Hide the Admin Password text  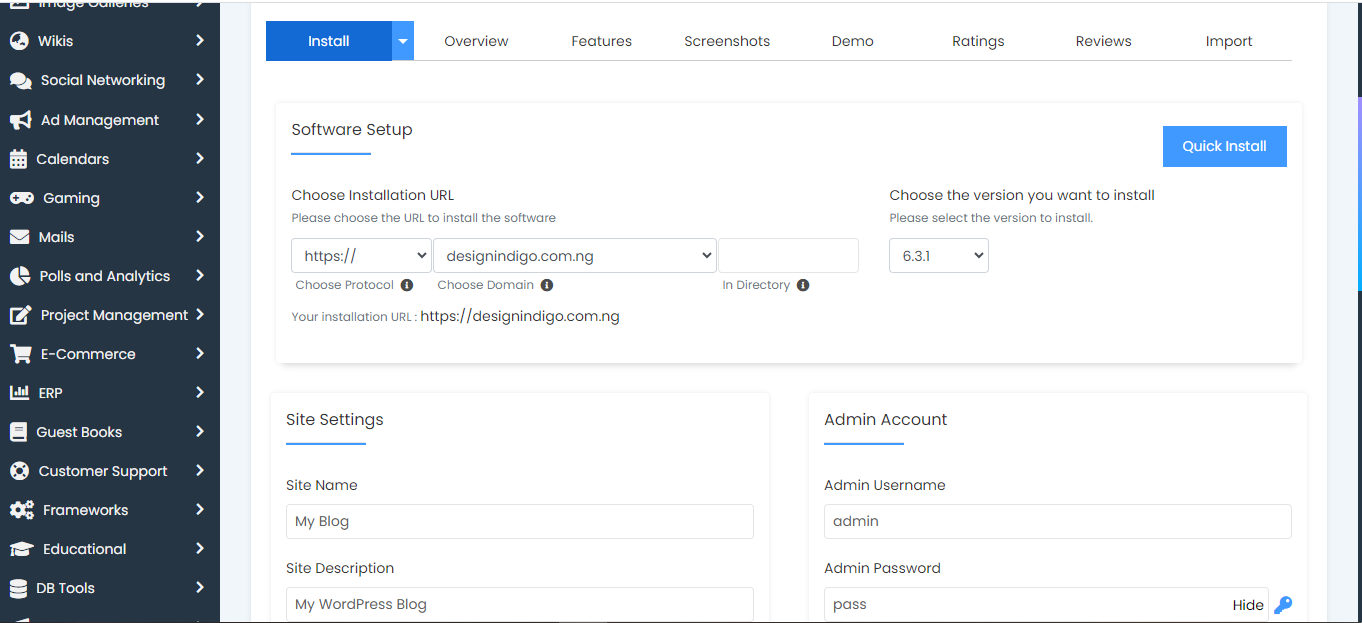click(x=1248, y=604)
